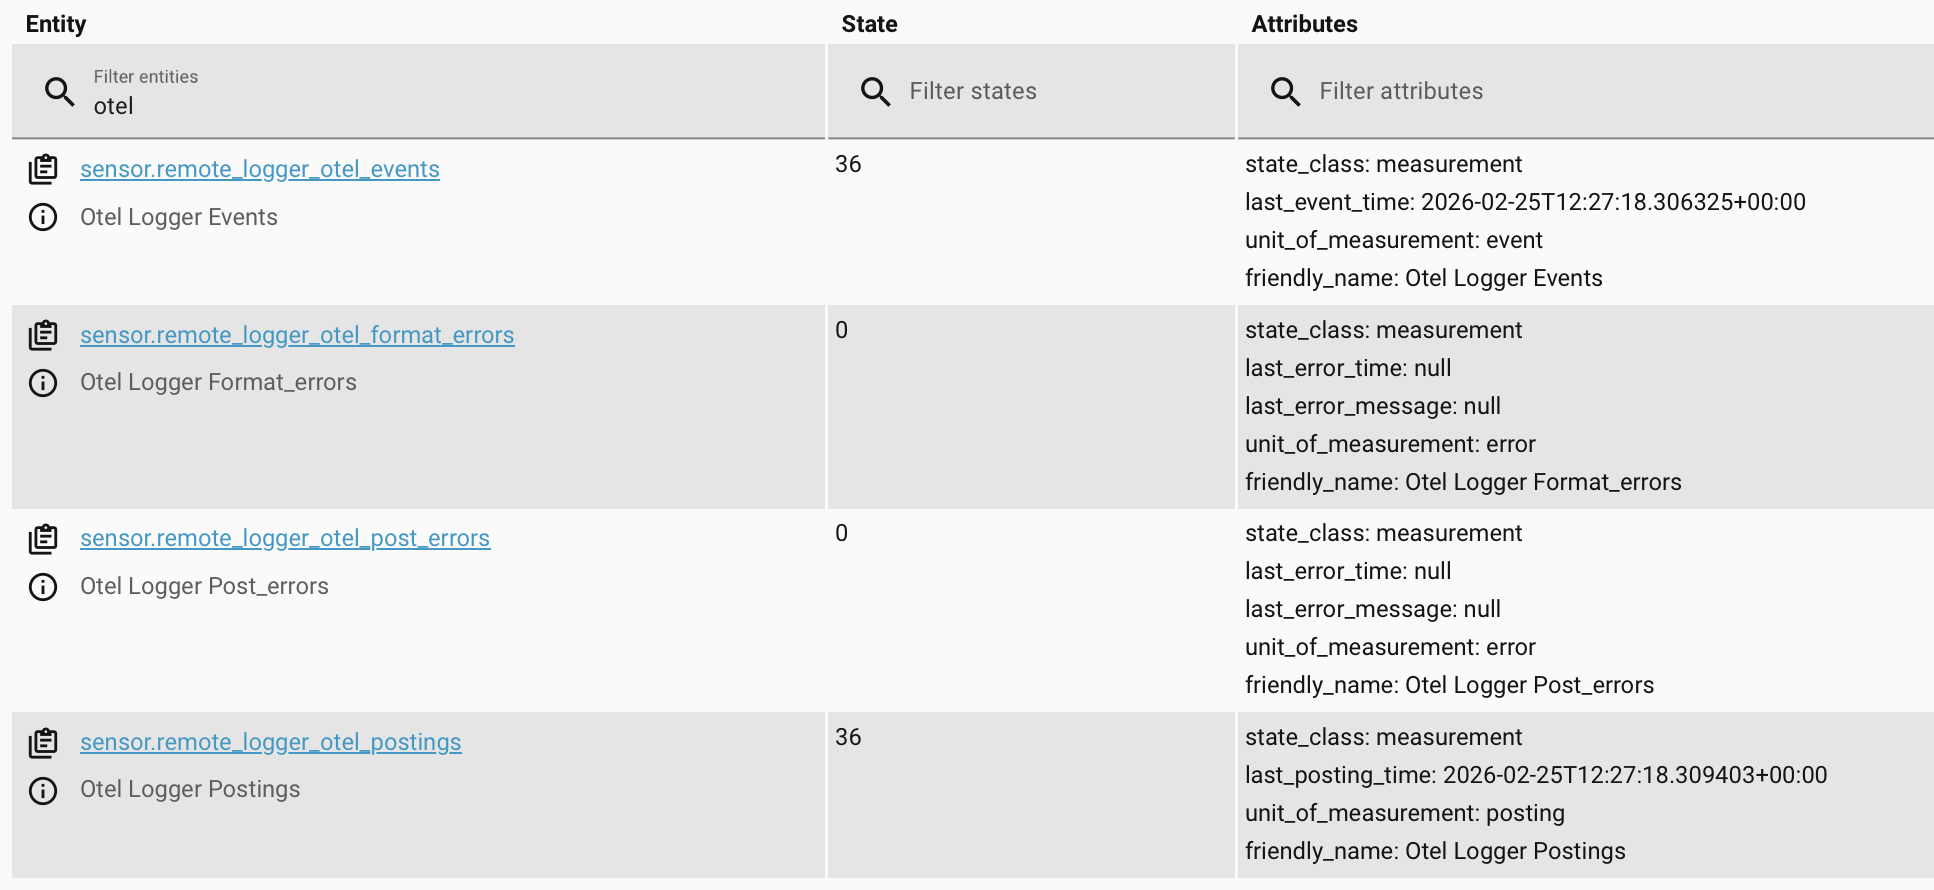The width and height of the screenshot is (1934, 890).
Task: Open info dialog for Otel Logger Postings
Action: tap(43, 791)
